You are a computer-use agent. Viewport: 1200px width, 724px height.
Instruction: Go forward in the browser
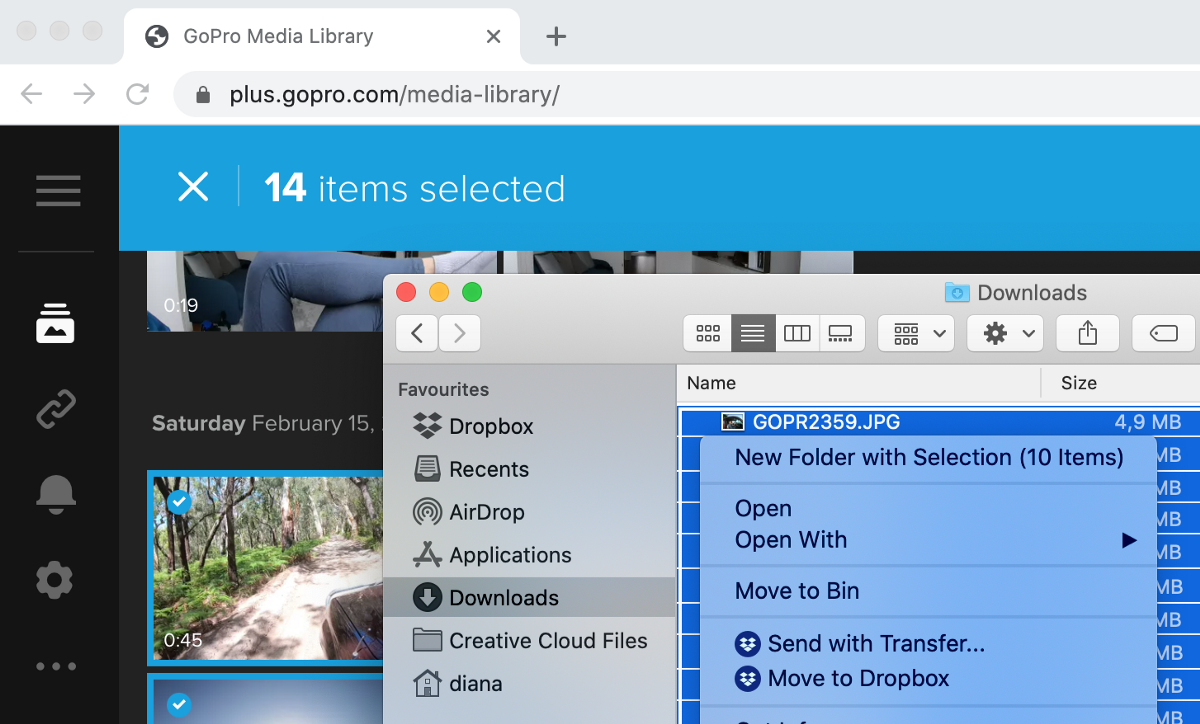pyautogui.click(x=85, y=94)
